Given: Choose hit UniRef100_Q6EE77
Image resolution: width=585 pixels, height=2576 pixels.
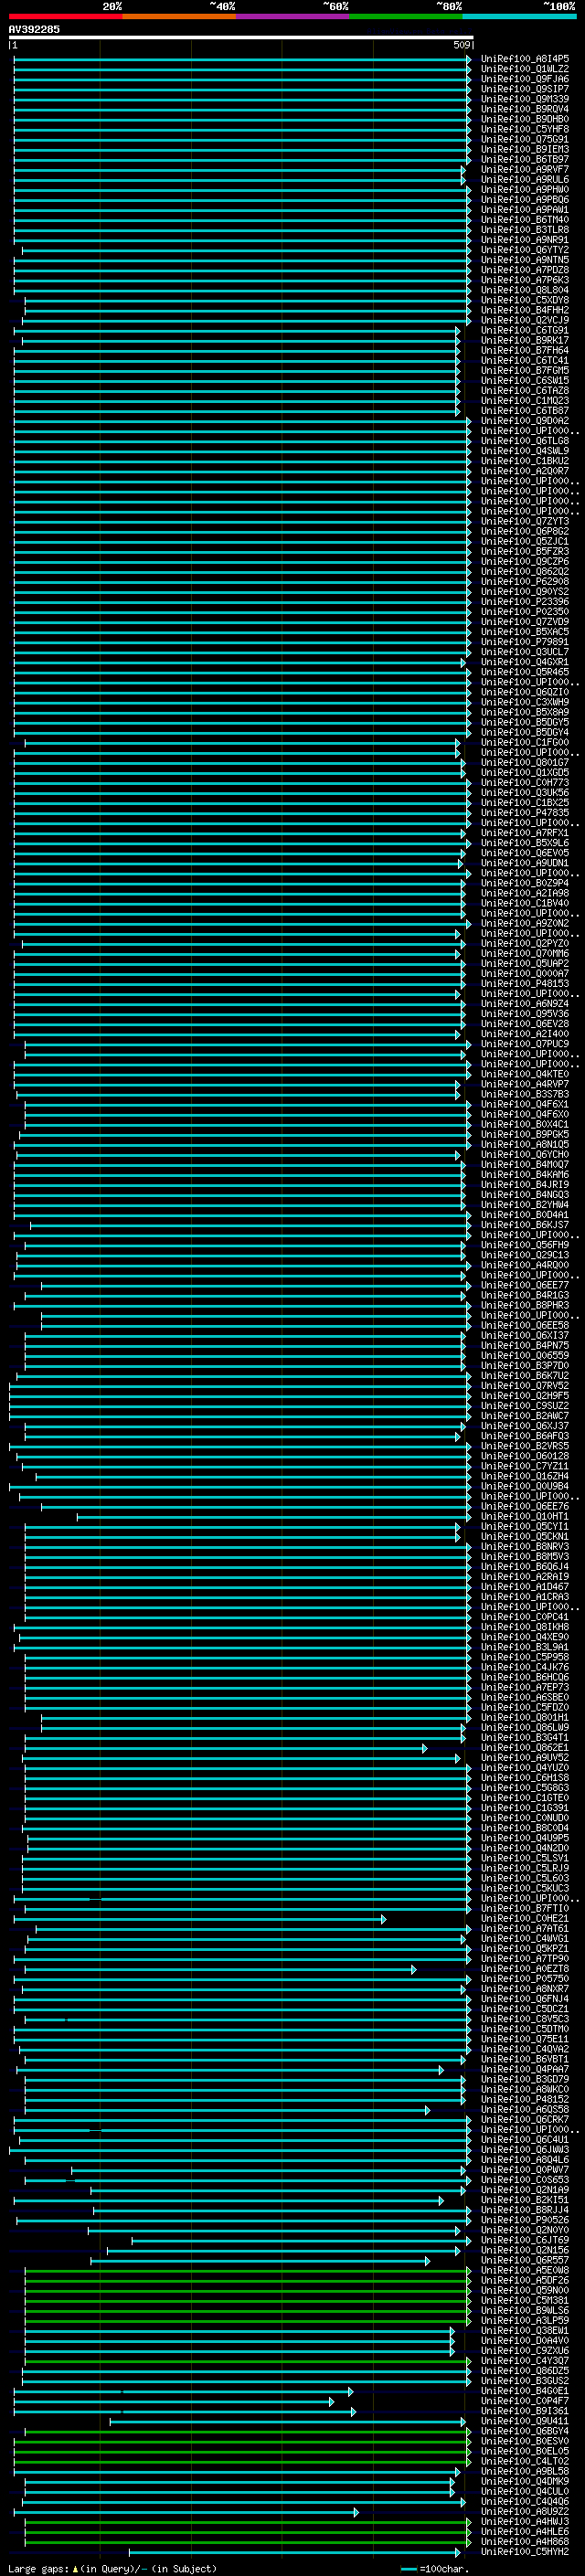Looking at the screenshot, I should (525, 1285).
